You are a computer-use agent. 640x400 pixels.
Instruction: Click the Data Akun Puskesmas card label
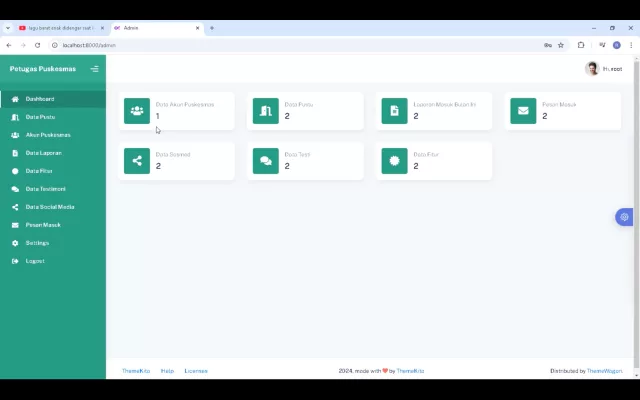click(185, 104)
